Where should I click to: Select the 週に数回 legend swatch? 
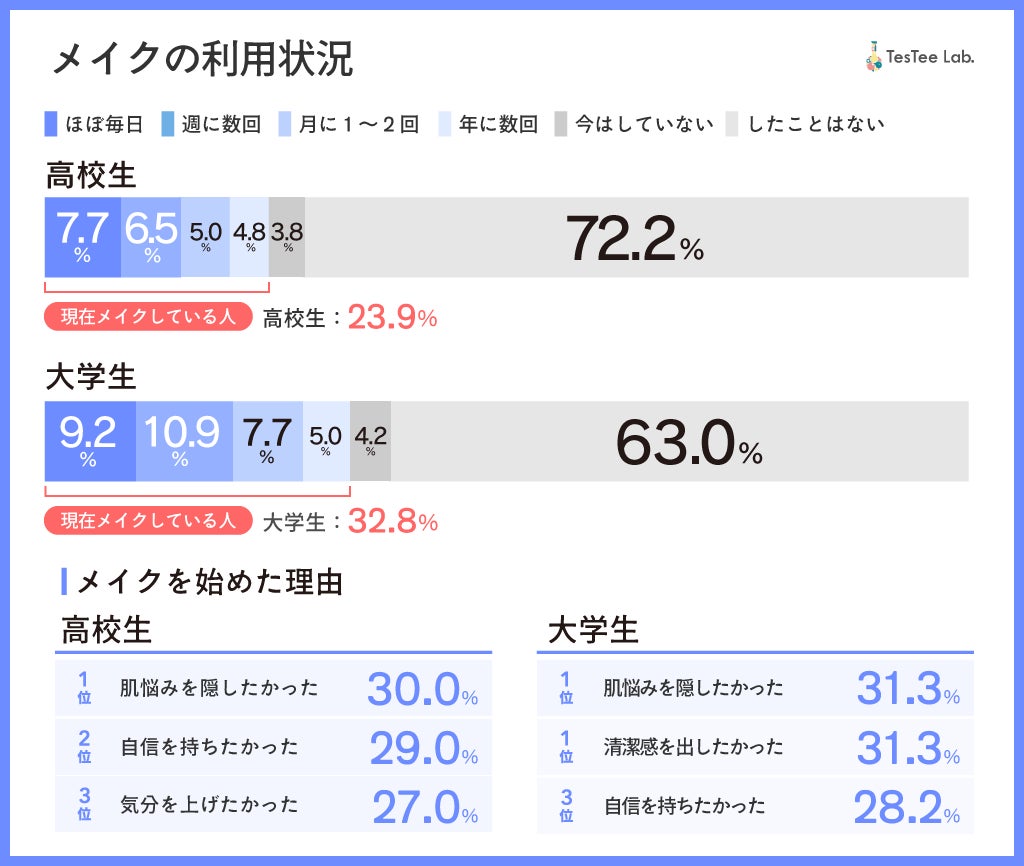point(168,124)
